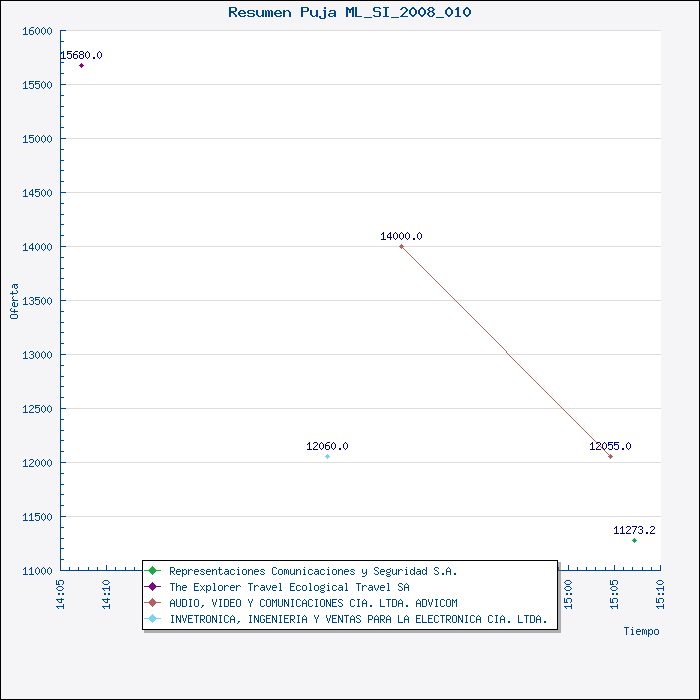Click the 'AUDIO, VIDEO Y COMUNICACIONES' legend text
This screenshot has width=700, height=700.
coord(313,603)
